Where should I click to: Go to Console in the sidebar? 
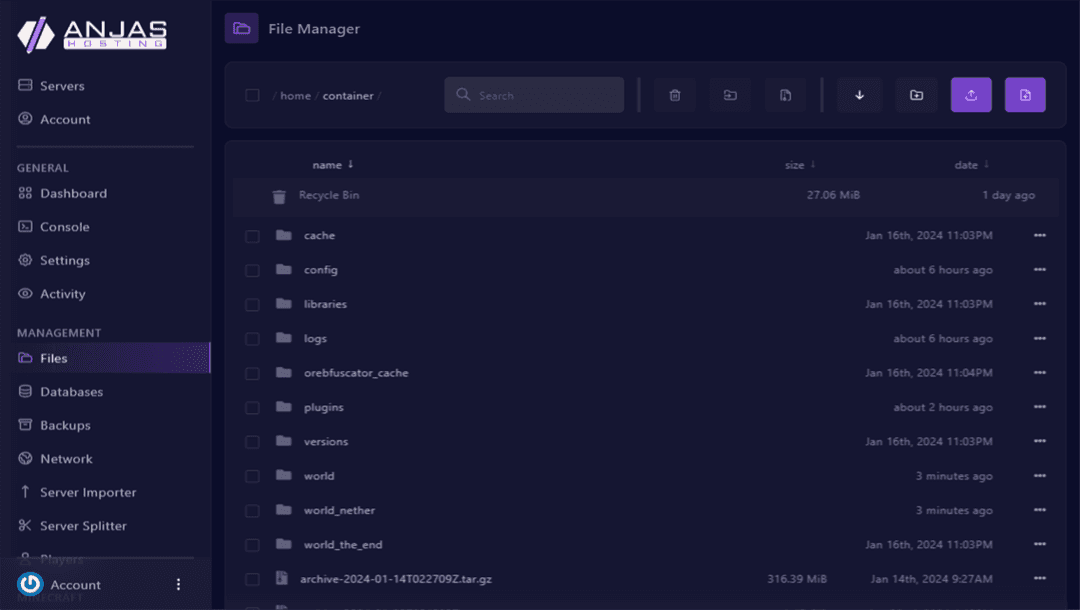point(64,227)
